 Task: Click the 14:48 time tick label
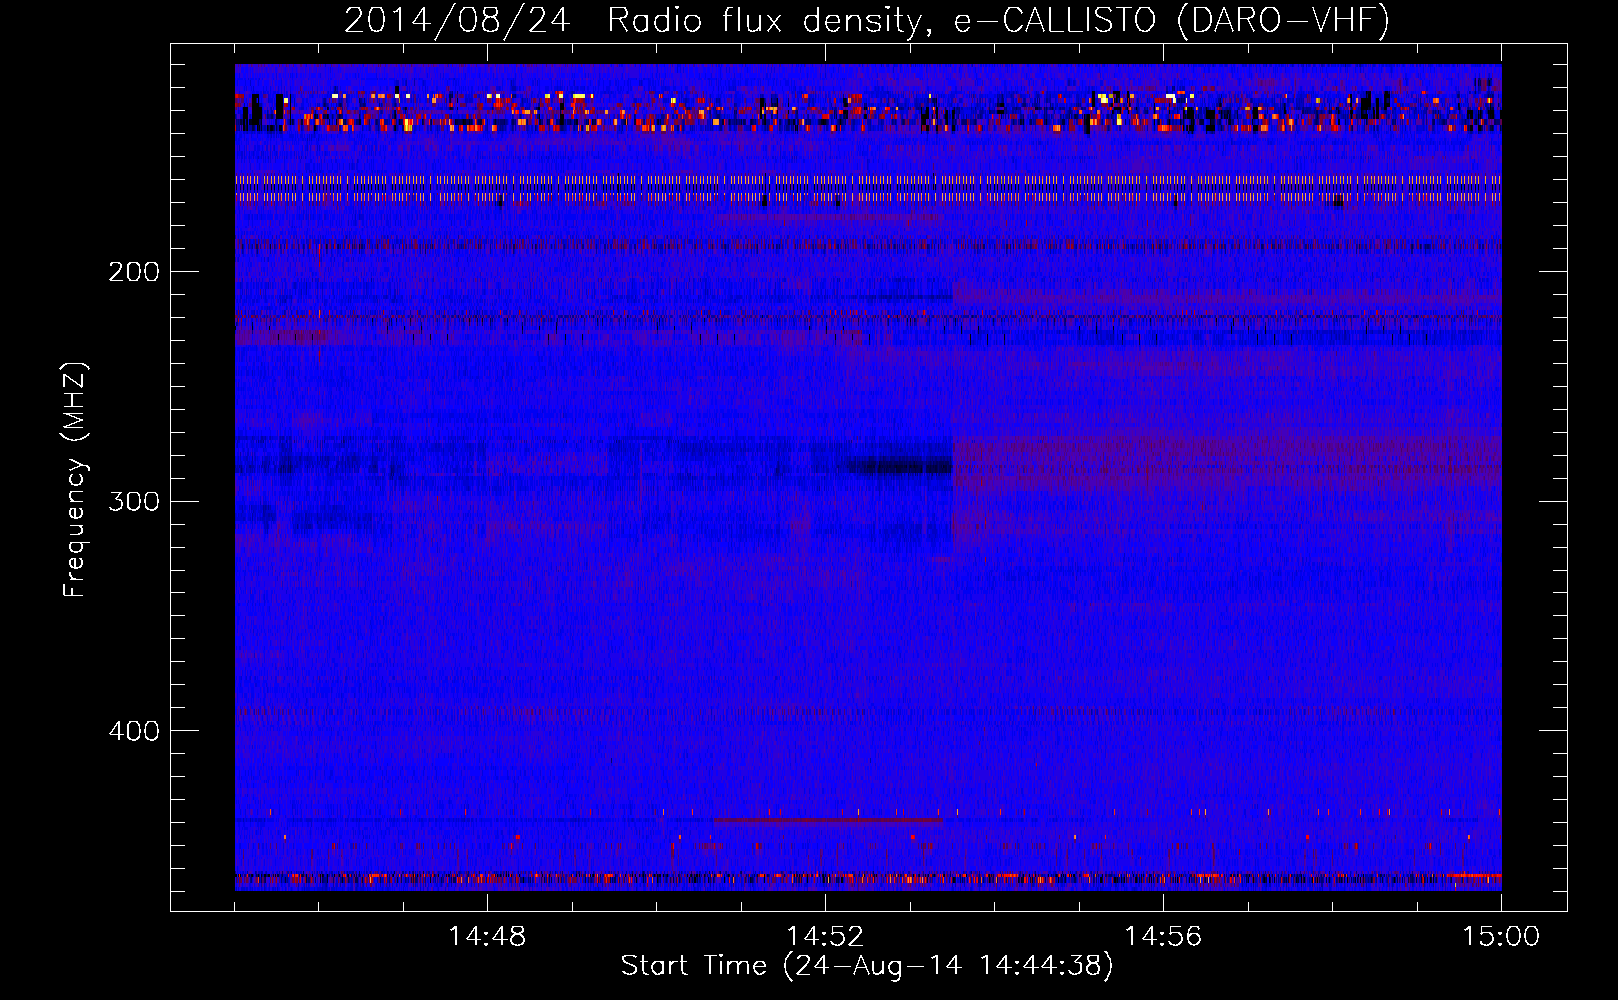click(487, 937)
